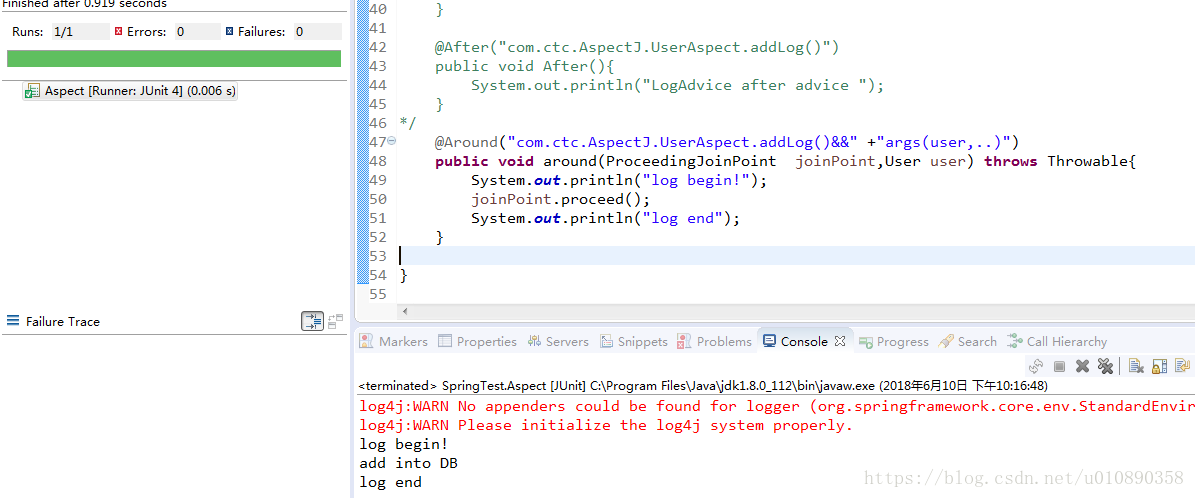
Task: Close the Console tab with its X
Action: click(x=840, y=341)
